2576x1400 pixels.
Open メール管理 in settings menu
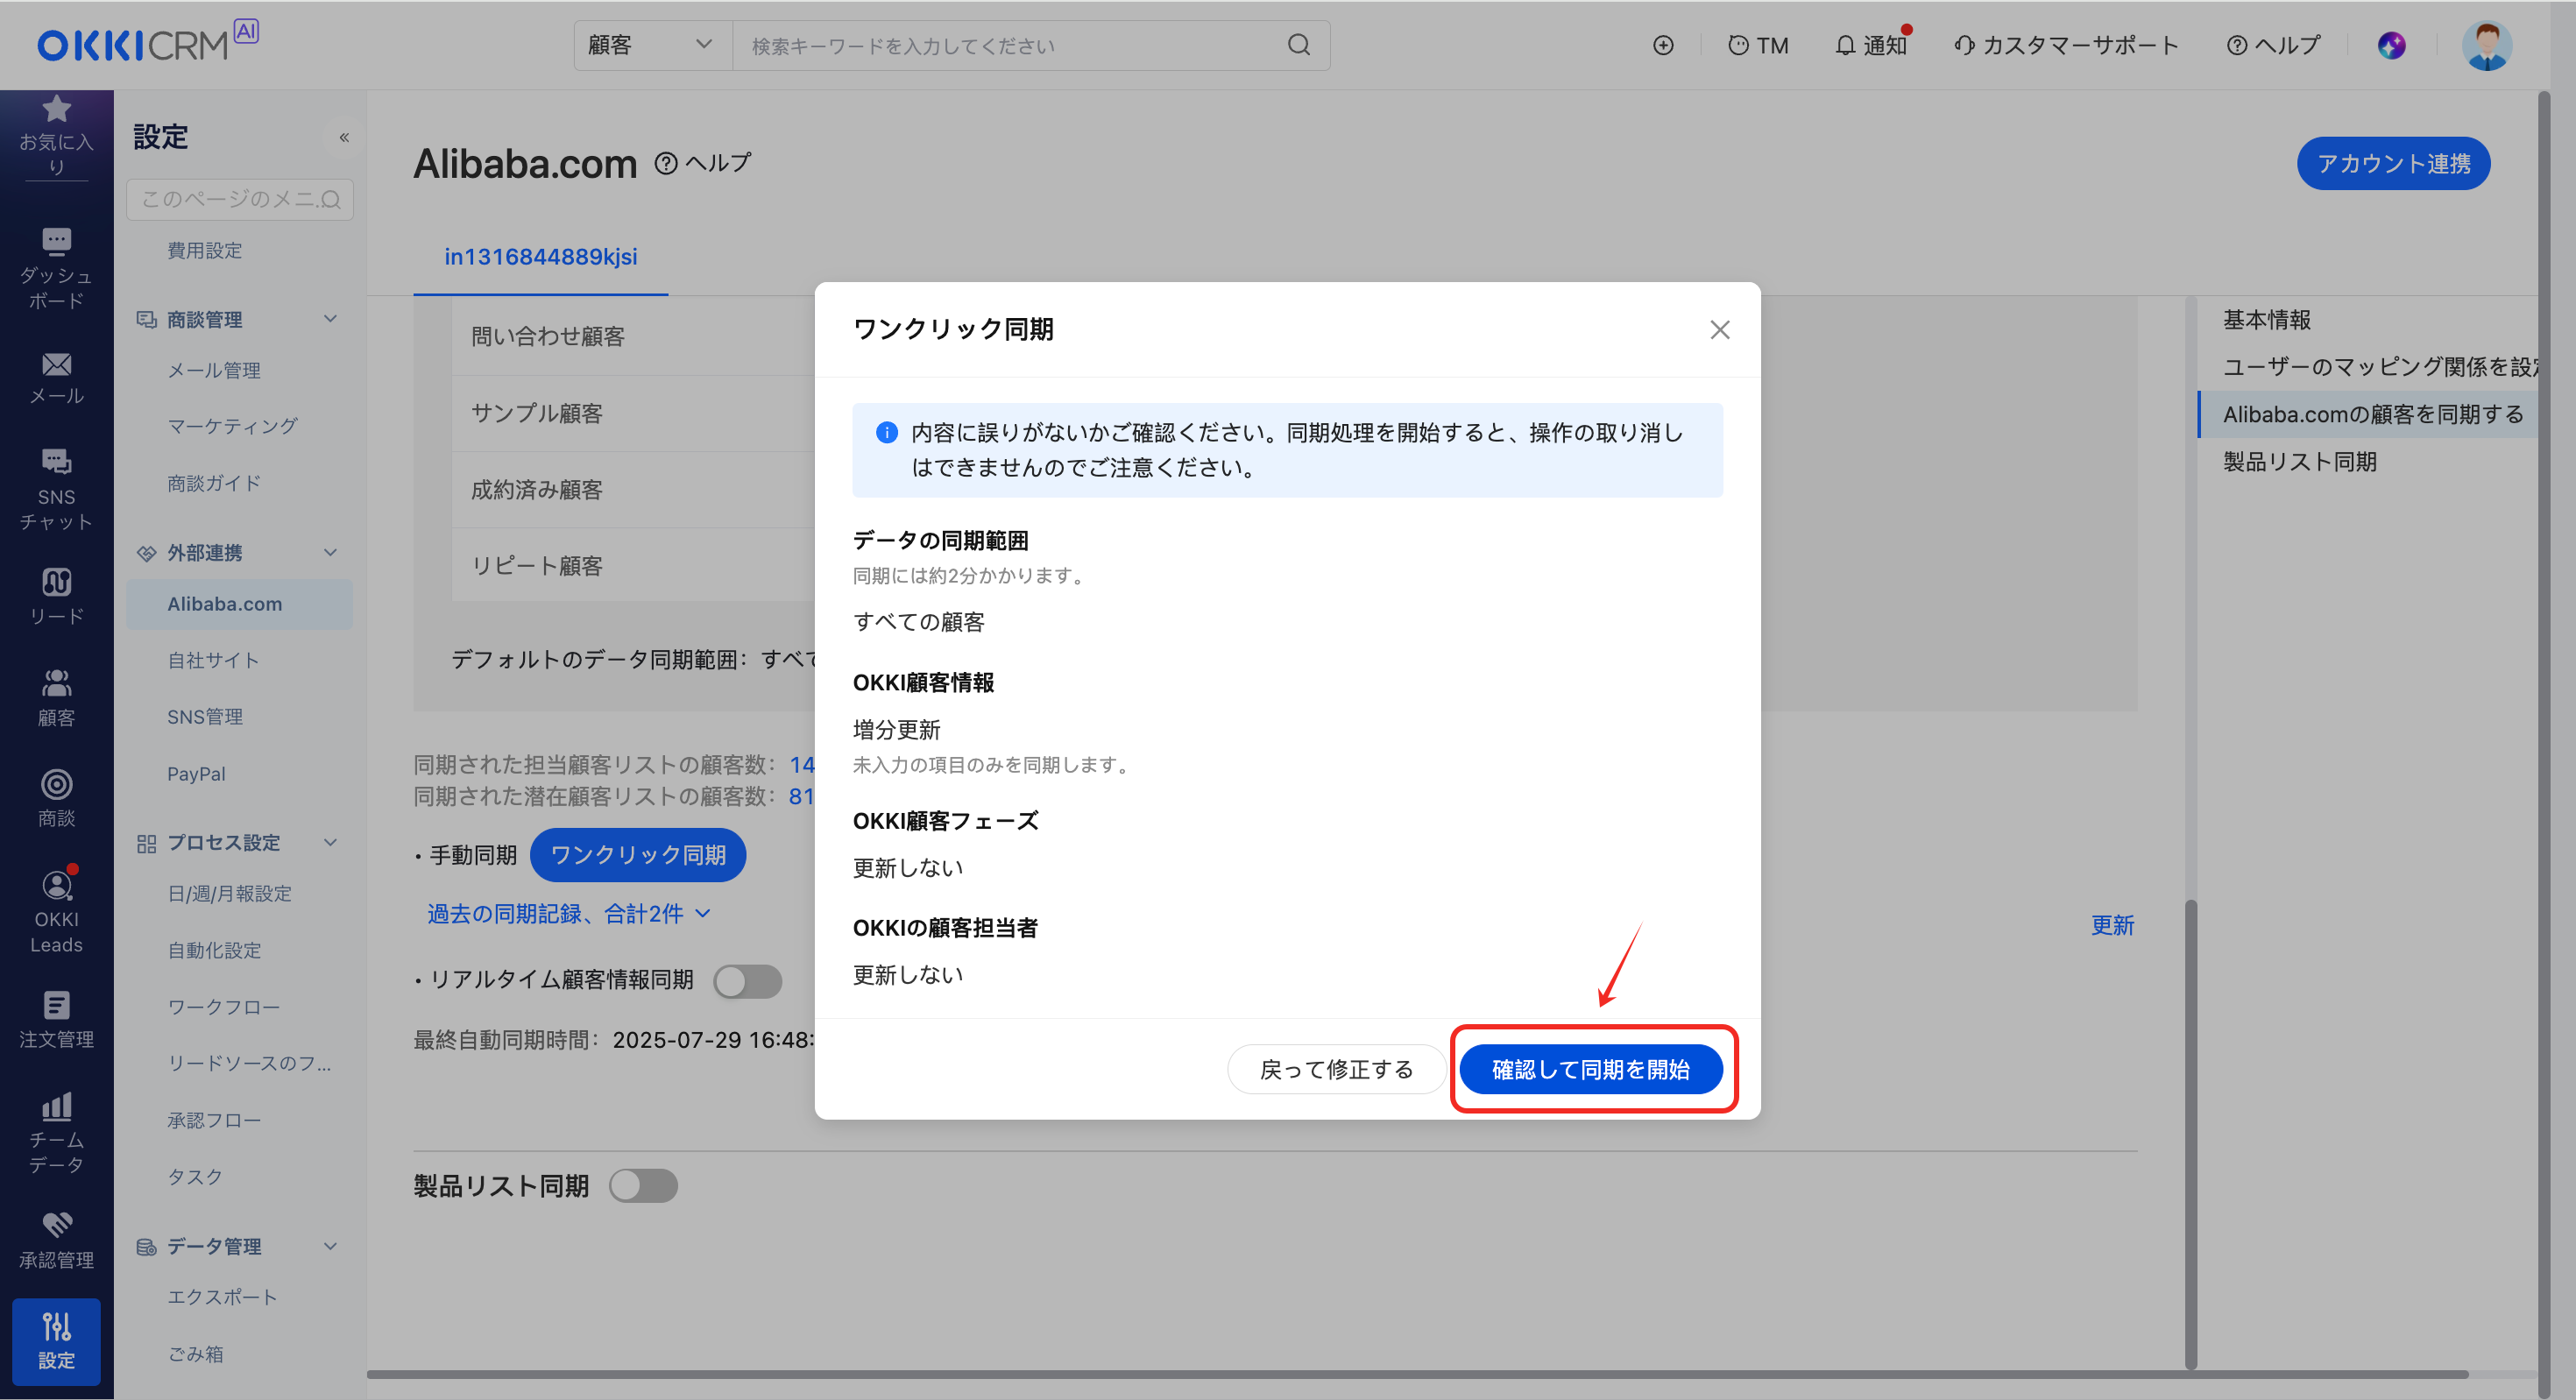[214, 370]
